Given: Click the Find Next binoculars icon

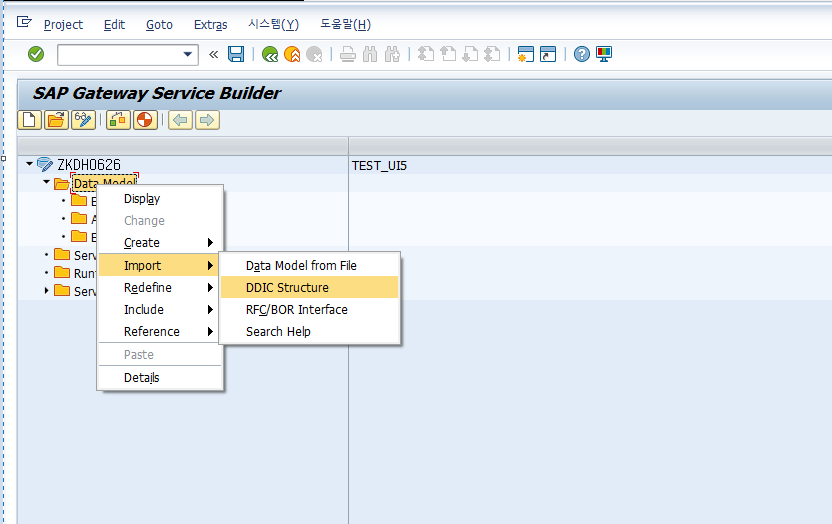Looking at the screenshot, I should 392,54.
